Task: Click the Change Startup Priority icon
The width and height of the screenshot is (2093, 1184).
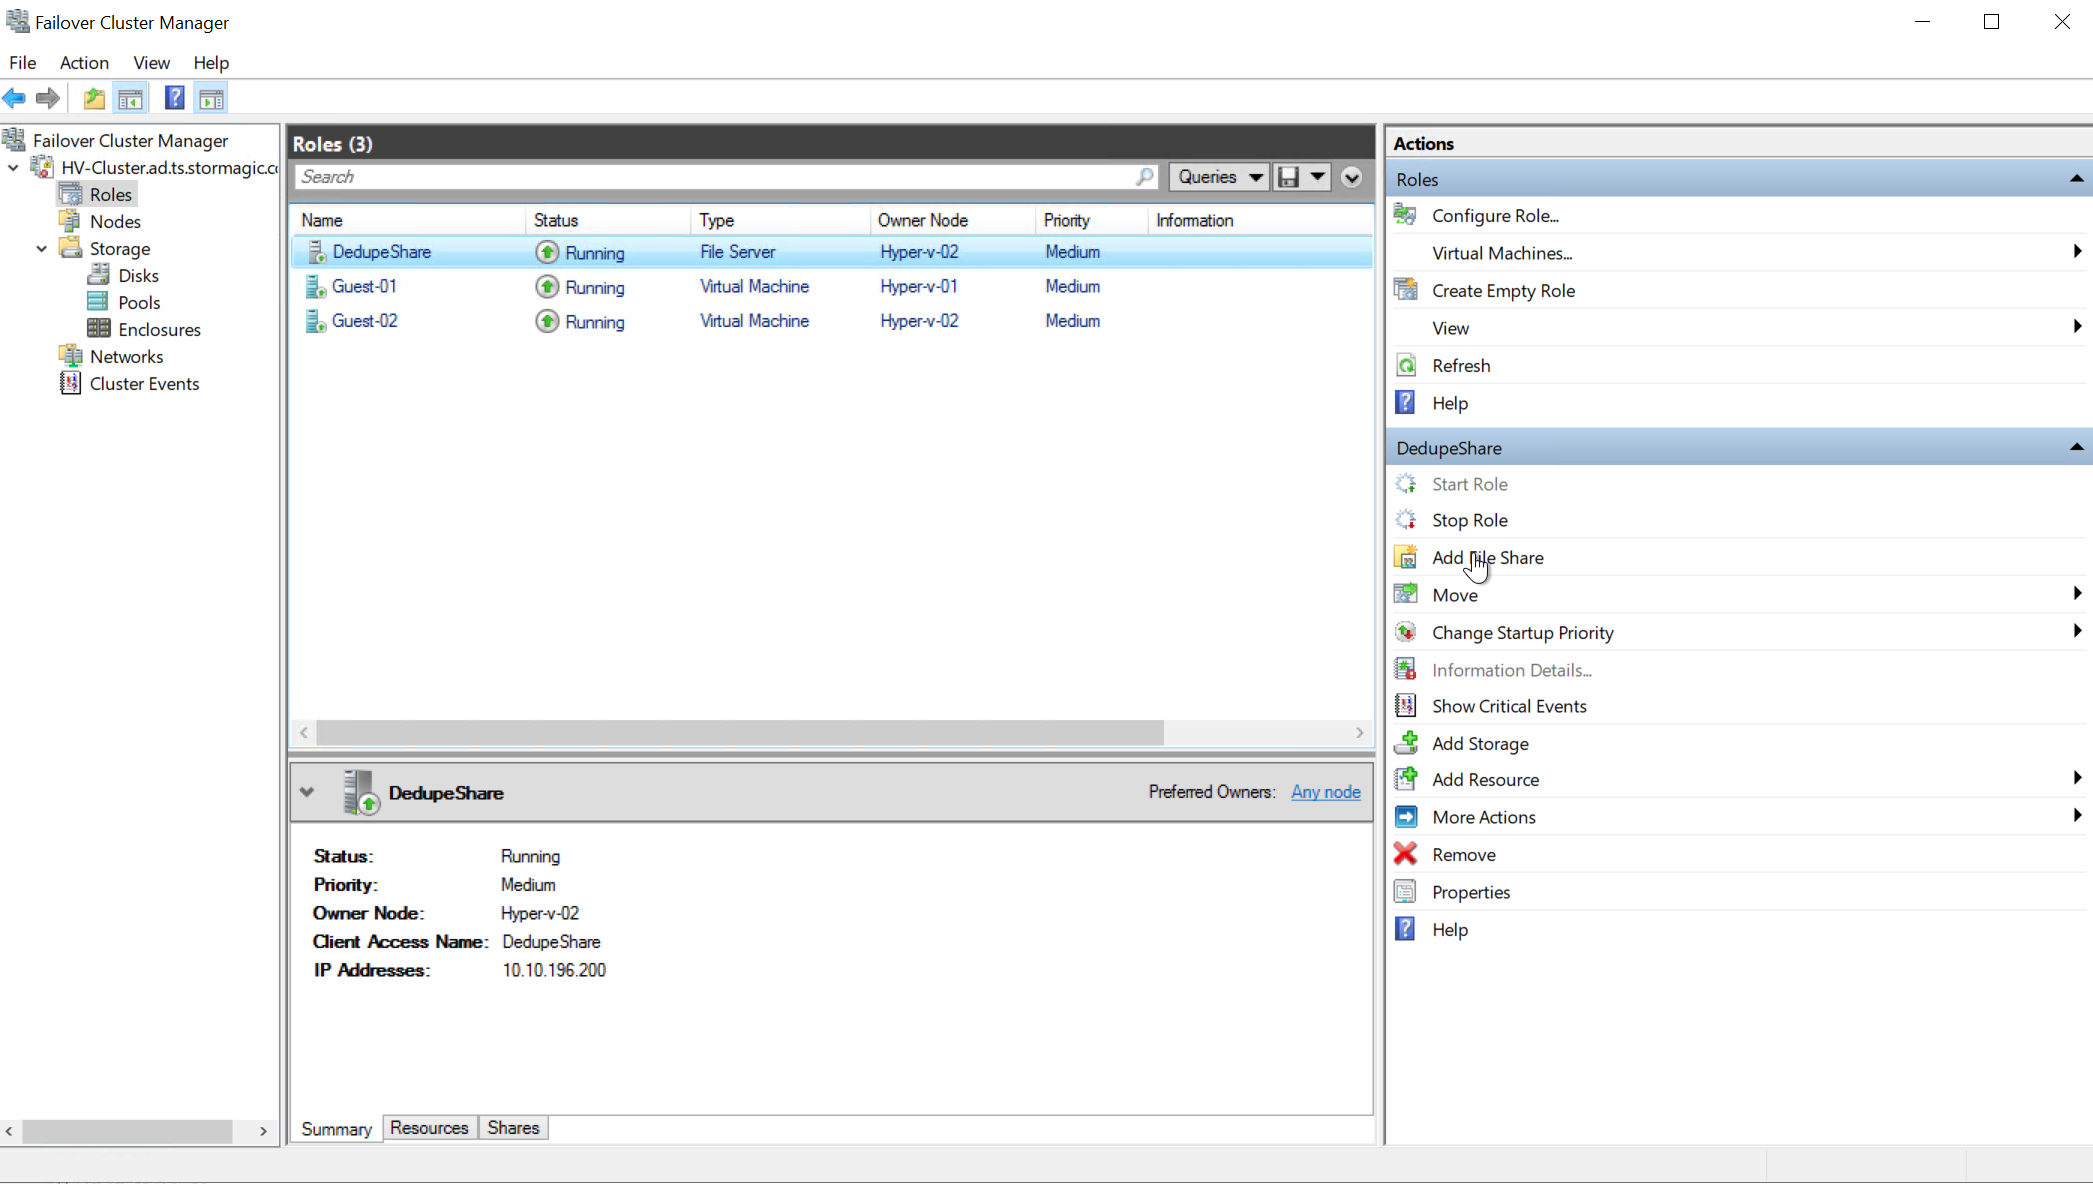Action: click(x=1405, y=632)
